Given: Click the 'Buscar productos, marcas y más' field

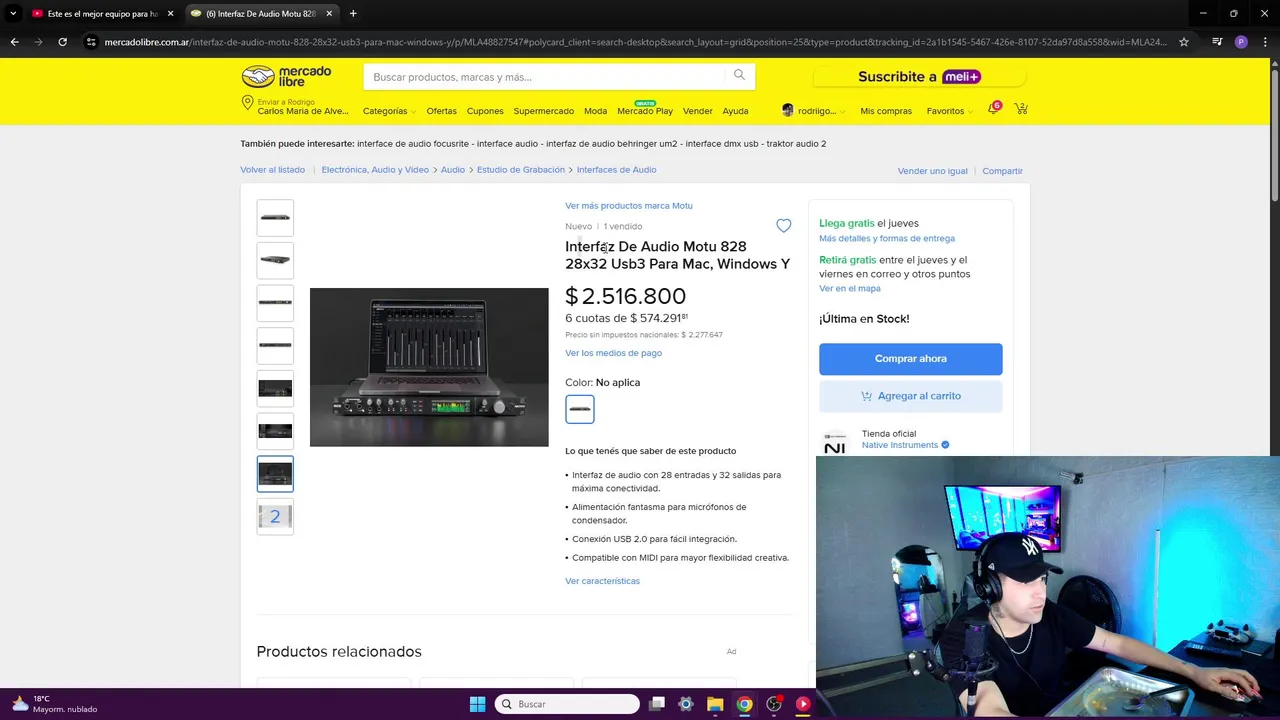Looking at the screenshot, I should 545,77.
